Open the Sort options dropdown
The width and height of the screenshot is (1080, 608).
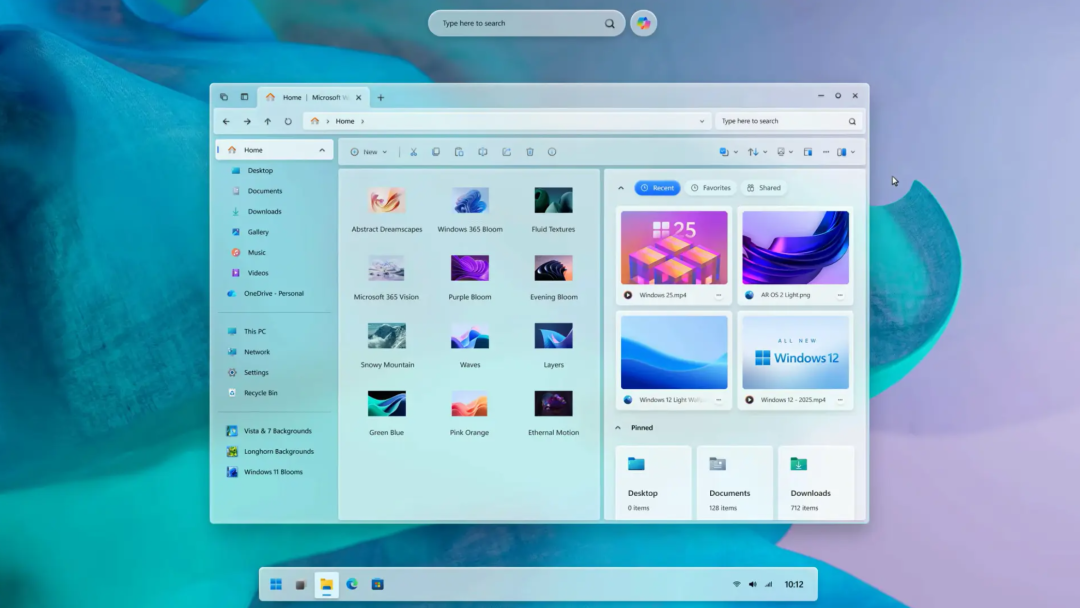pos(758,152)
